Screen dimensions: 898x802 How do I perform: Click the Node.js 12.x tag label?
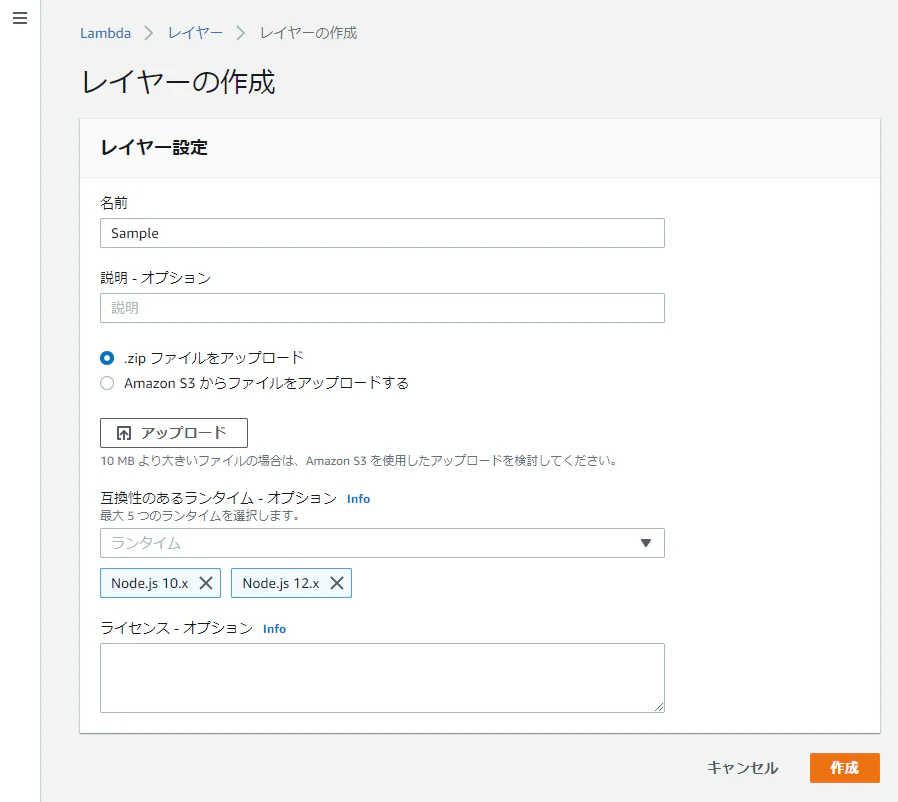point(281,583)
